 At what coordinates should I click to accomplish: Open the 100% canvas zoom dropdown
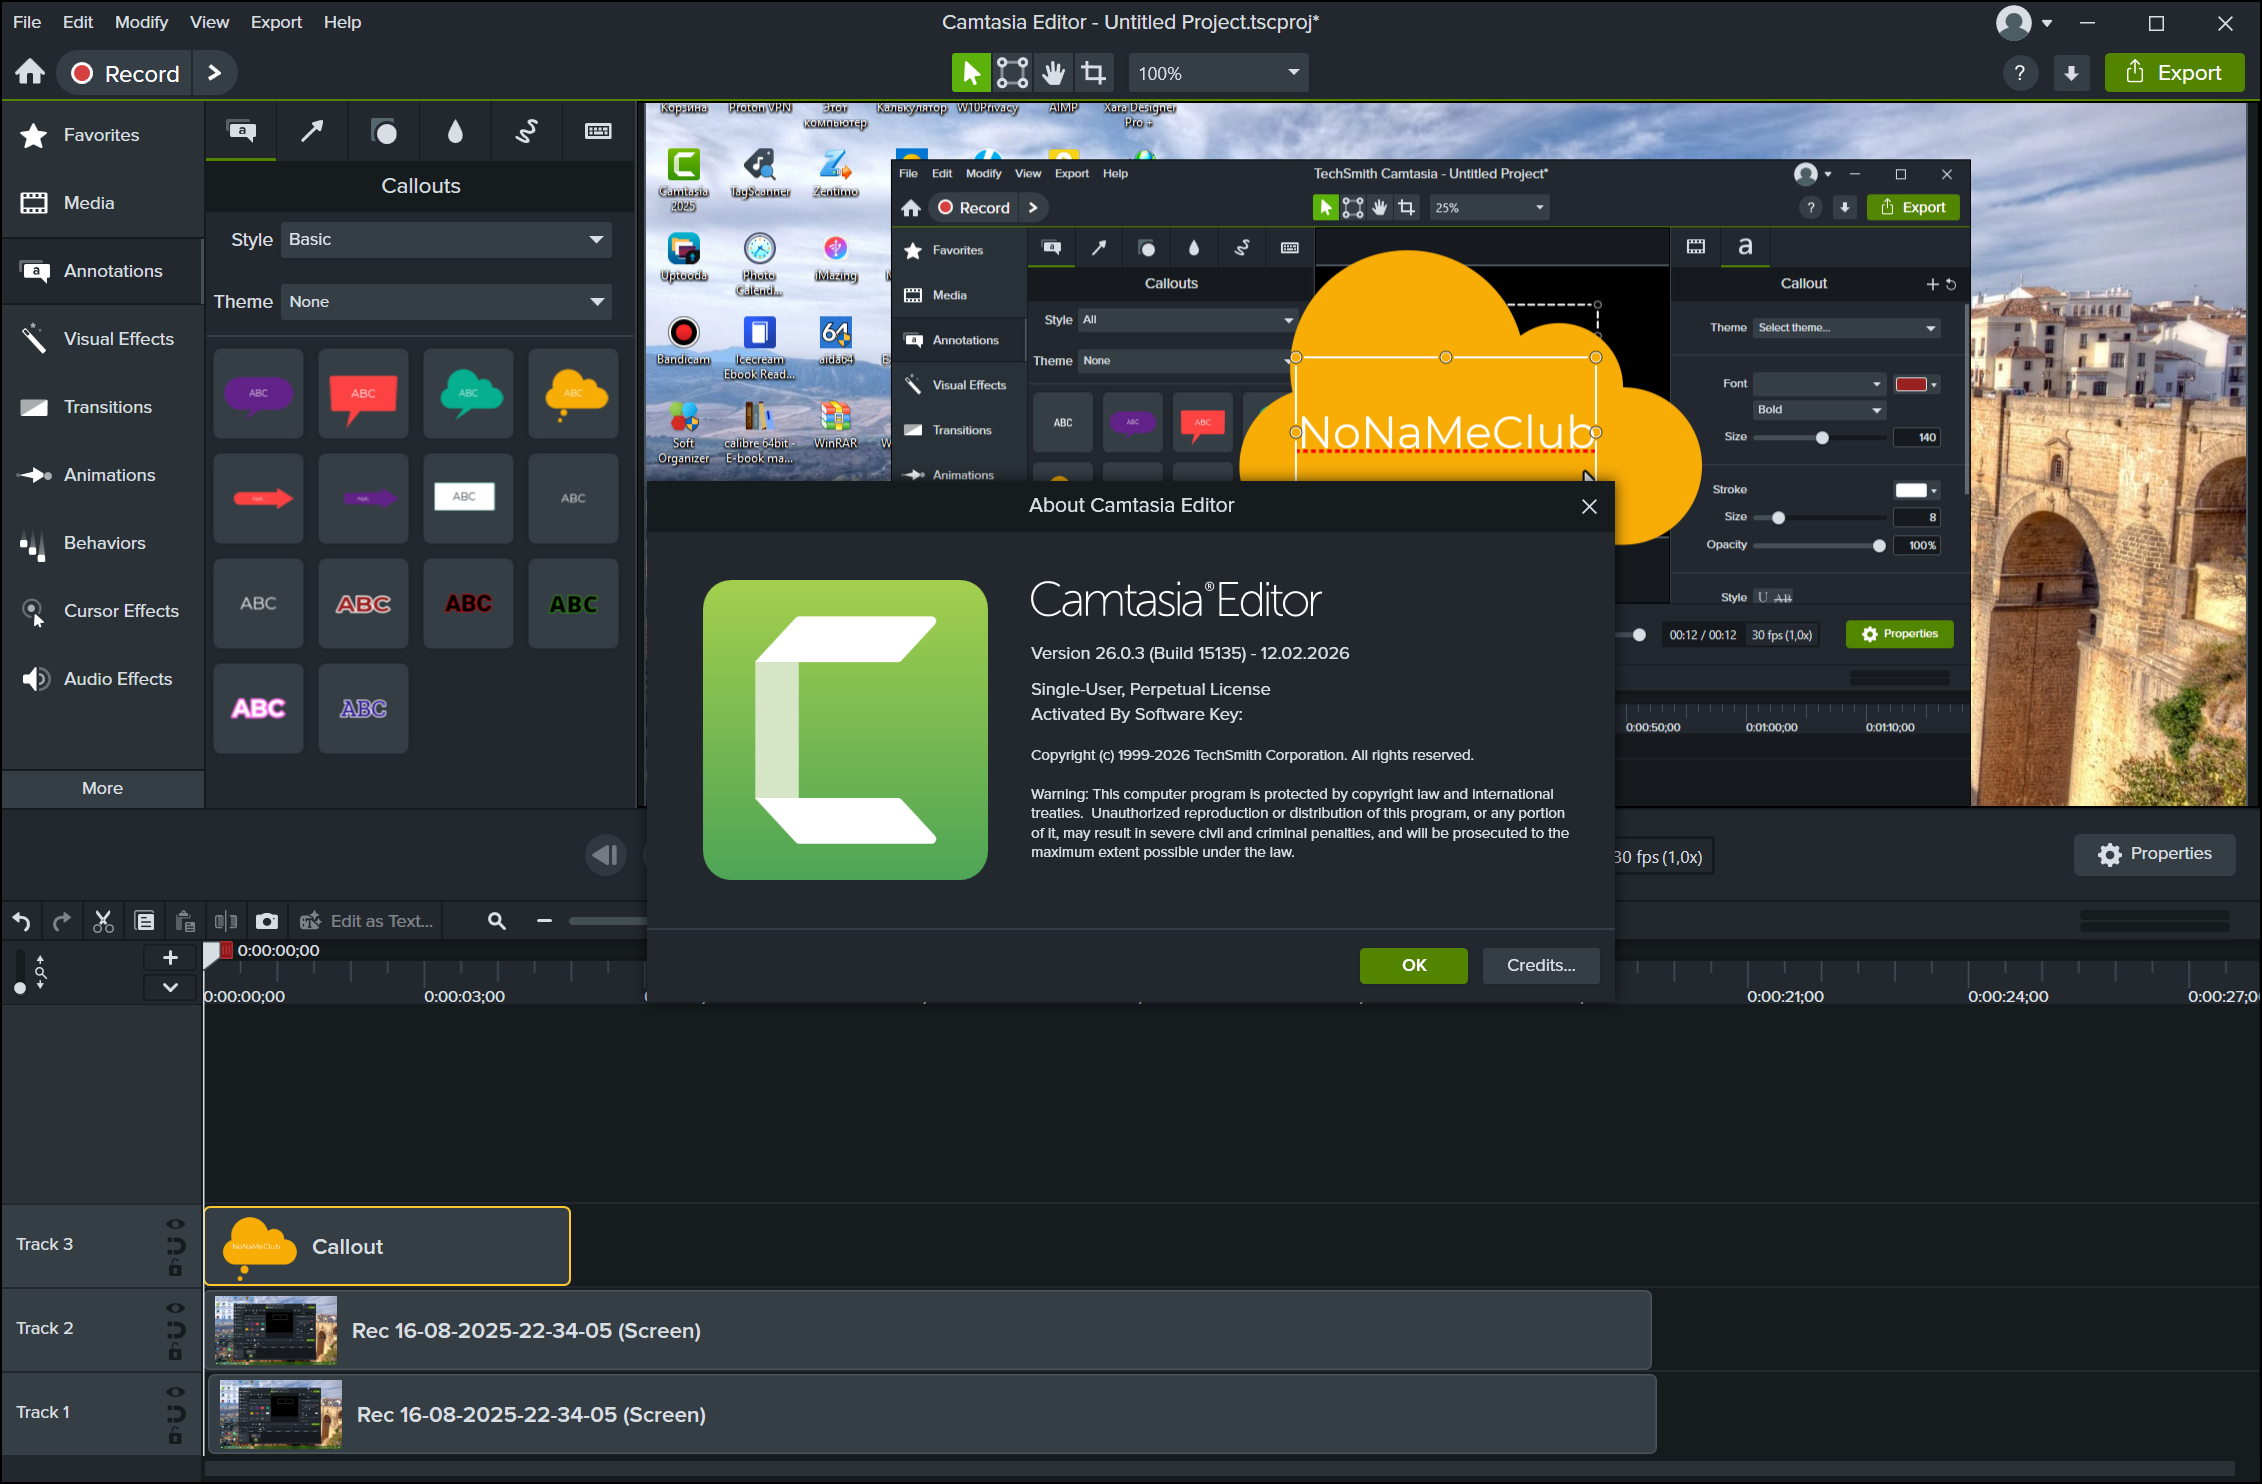1218,73
